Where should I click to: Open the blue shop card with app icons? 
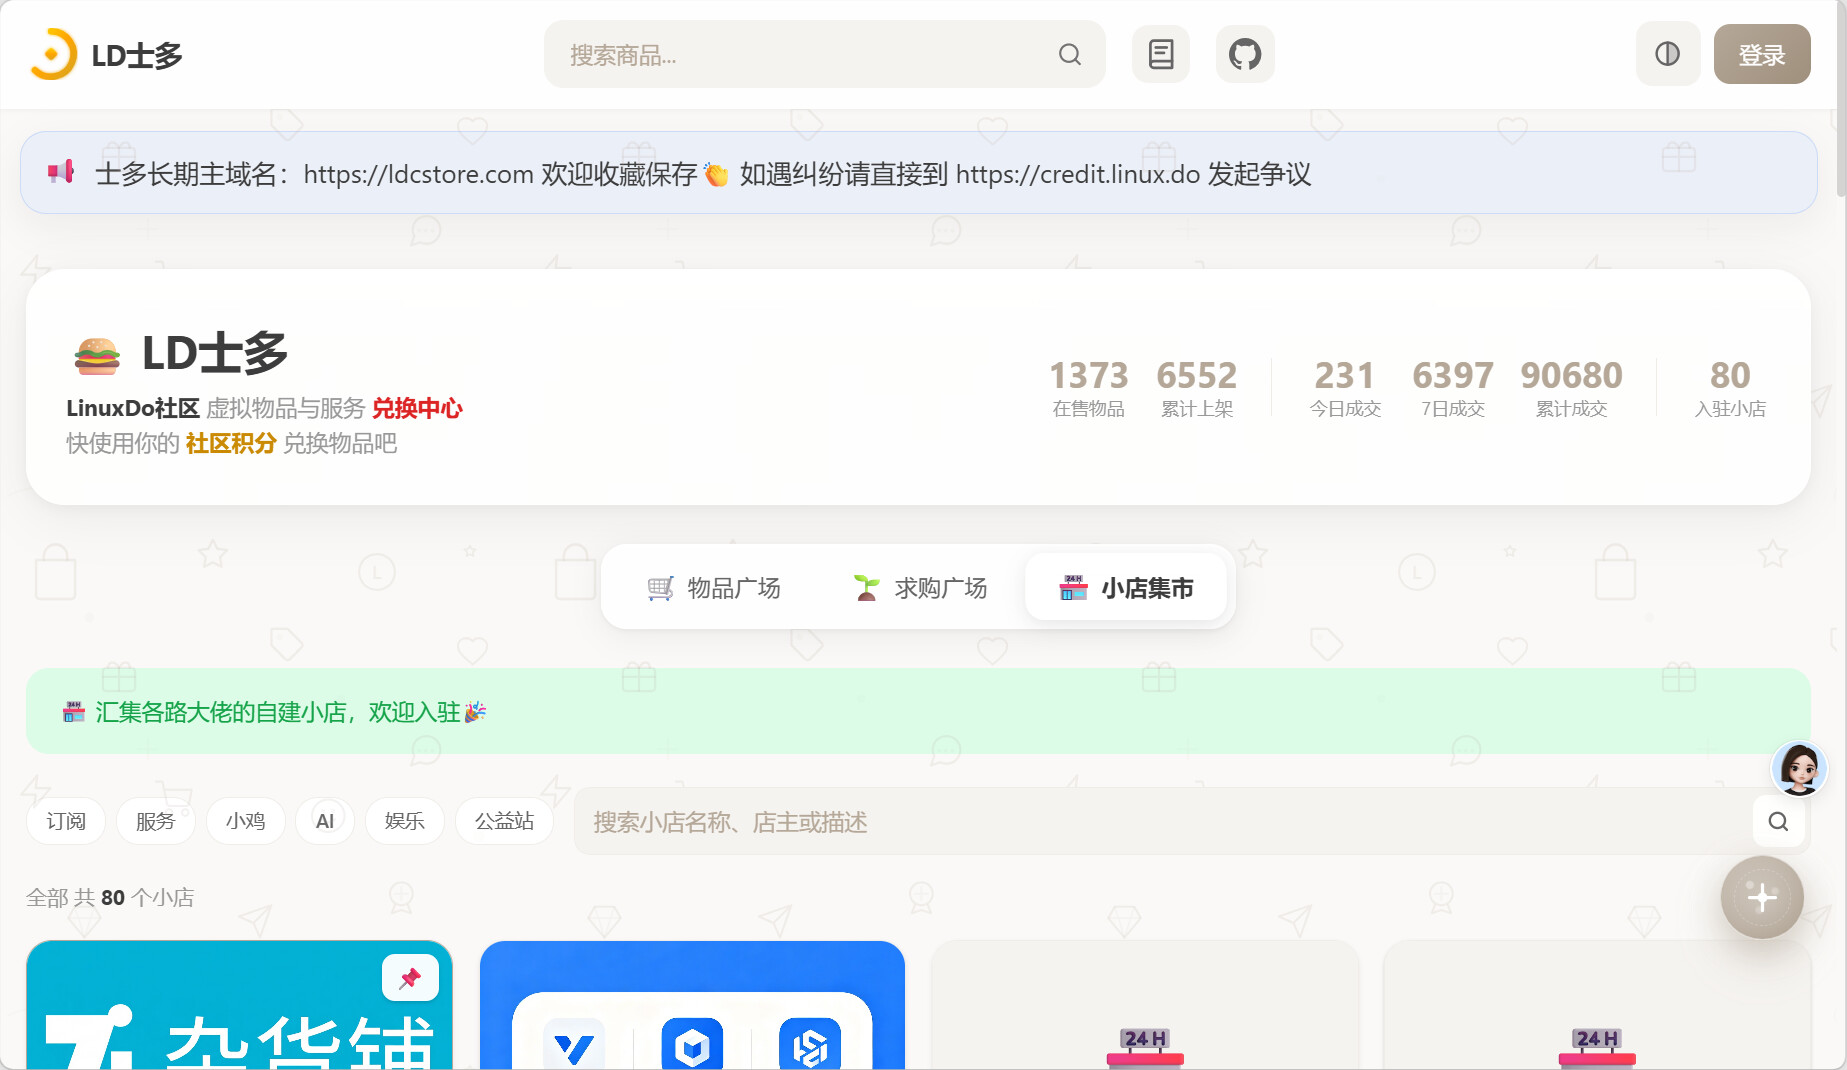tap(692, 1005)
